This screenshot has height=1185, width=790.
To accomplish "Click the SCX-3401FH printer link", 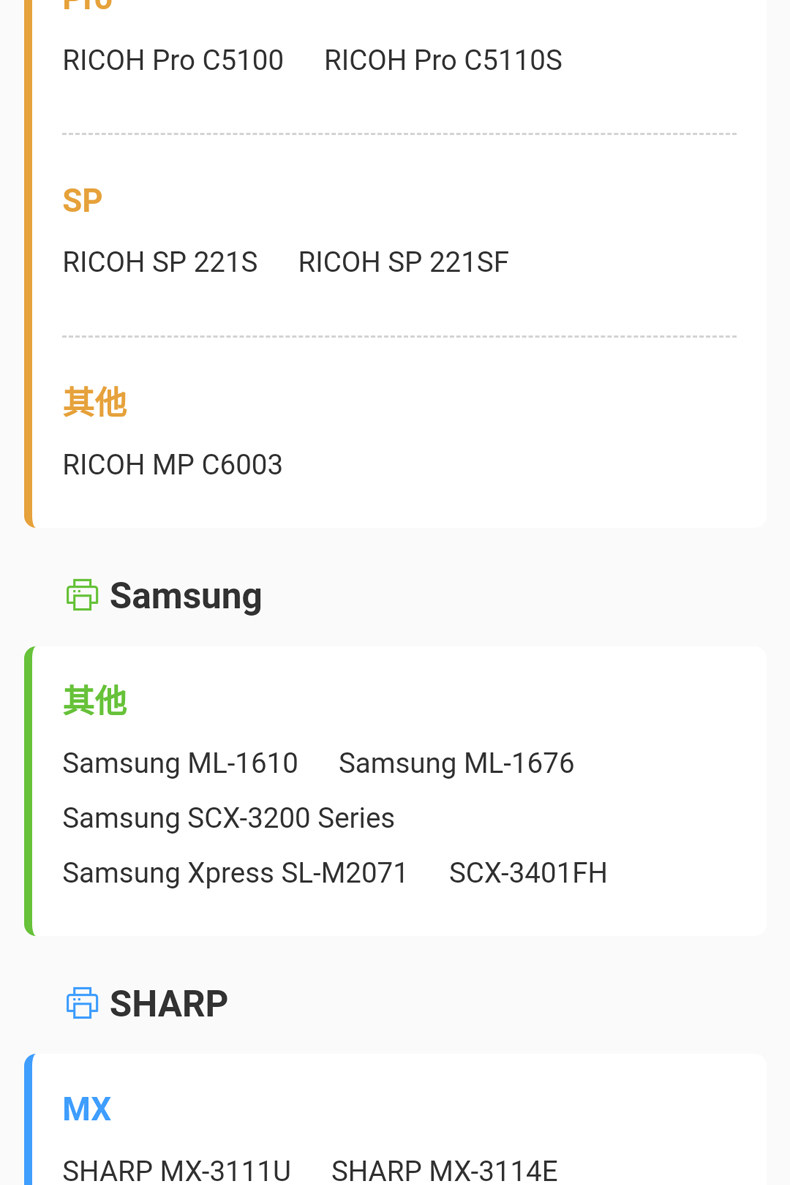I will click(528, 873).
